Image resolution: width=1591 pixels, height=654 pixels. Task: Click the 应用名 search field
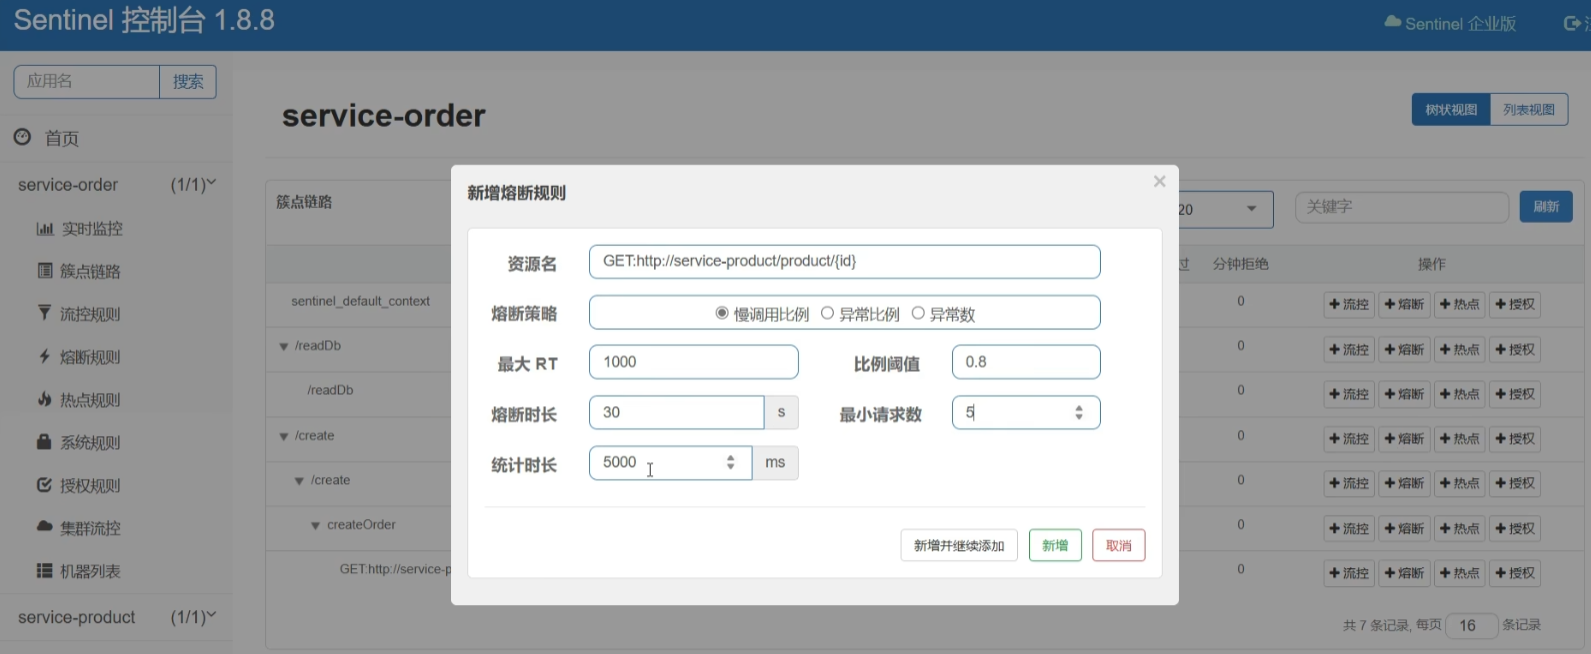click(86, 82)
